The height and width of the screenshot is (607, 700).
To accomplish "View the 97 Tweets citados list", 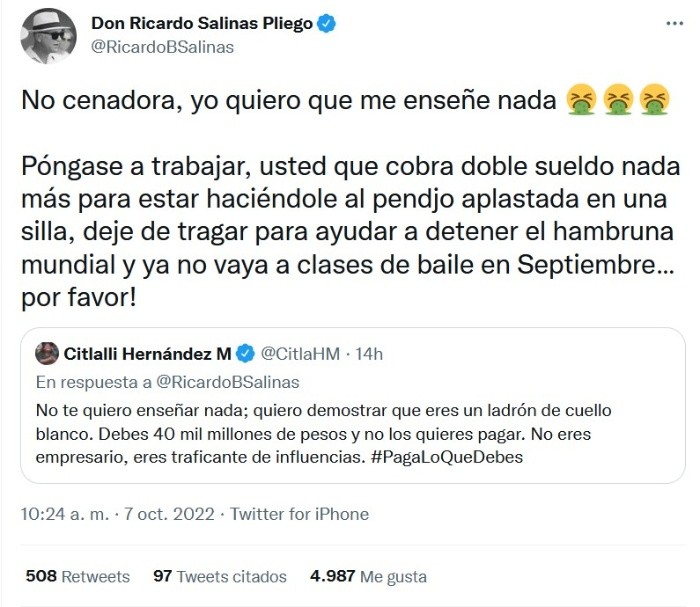I will 219,576.
